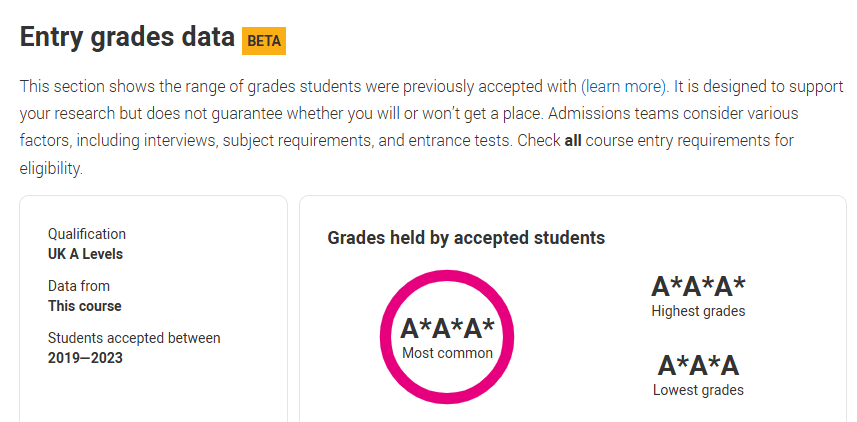
Task: Click the 'Qualification' label
Action: pos(87,234)
